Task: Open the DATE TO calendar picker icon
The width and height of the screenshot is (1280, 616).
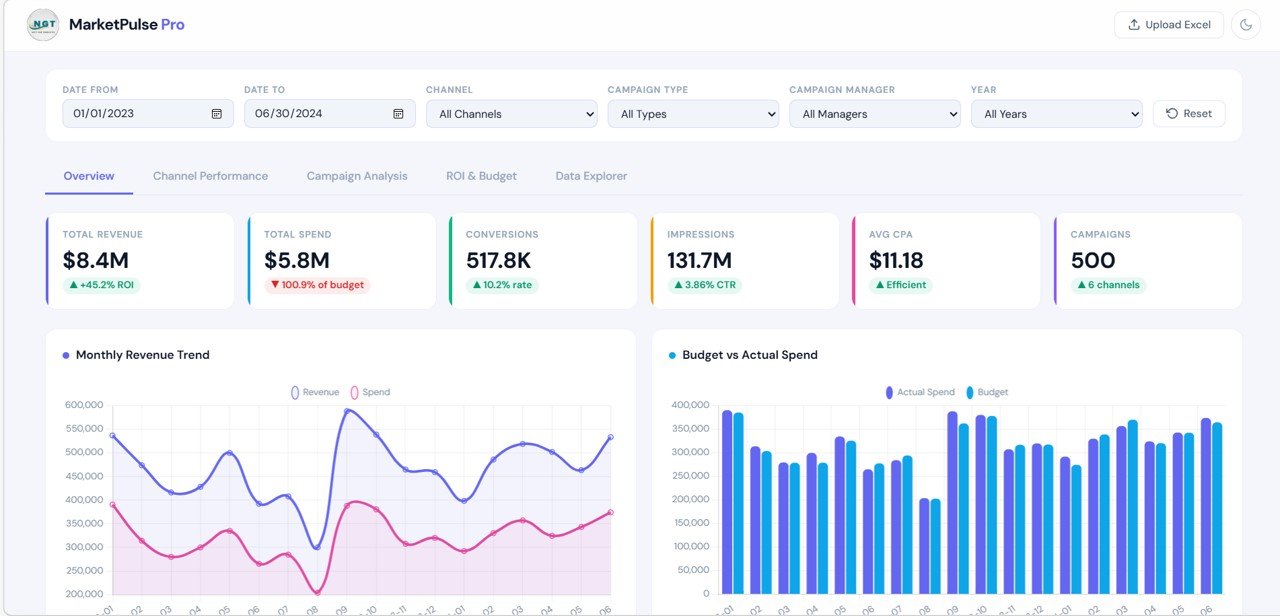Action: (396, 113)
